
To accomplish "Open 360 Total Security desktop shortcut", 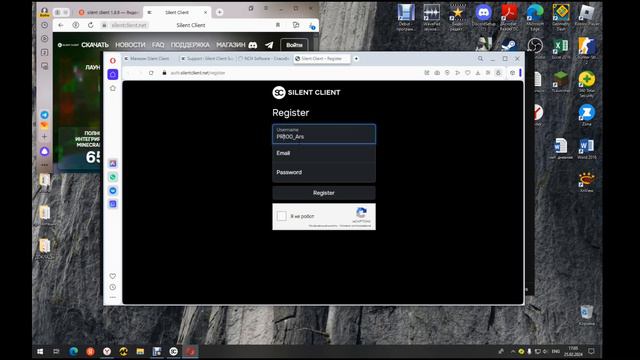I will tap(587, 84).
